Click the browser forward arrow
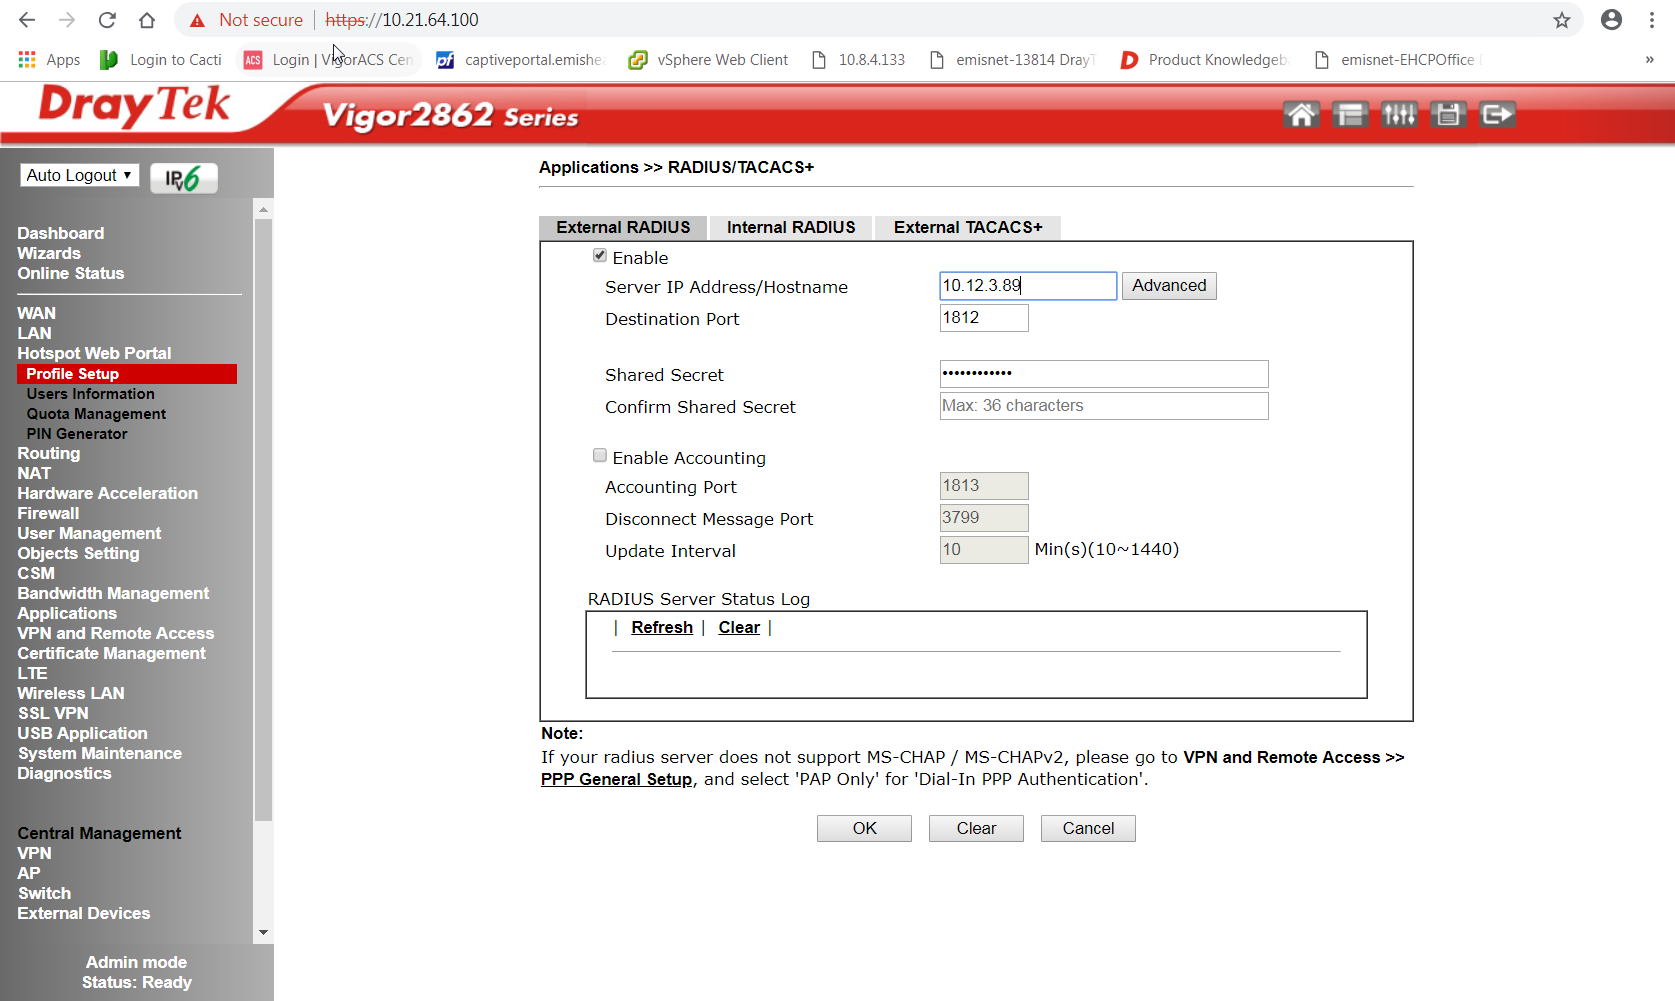Screen dimensions: 1675x1001 pyautogui.click(x=67, y=20)
